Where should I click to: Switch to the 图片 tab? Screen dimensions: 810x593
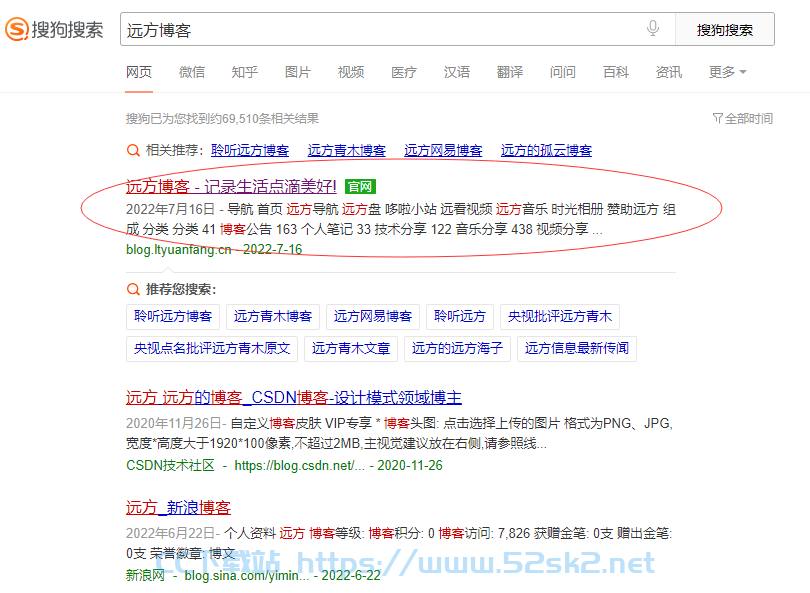pos(298,72)
